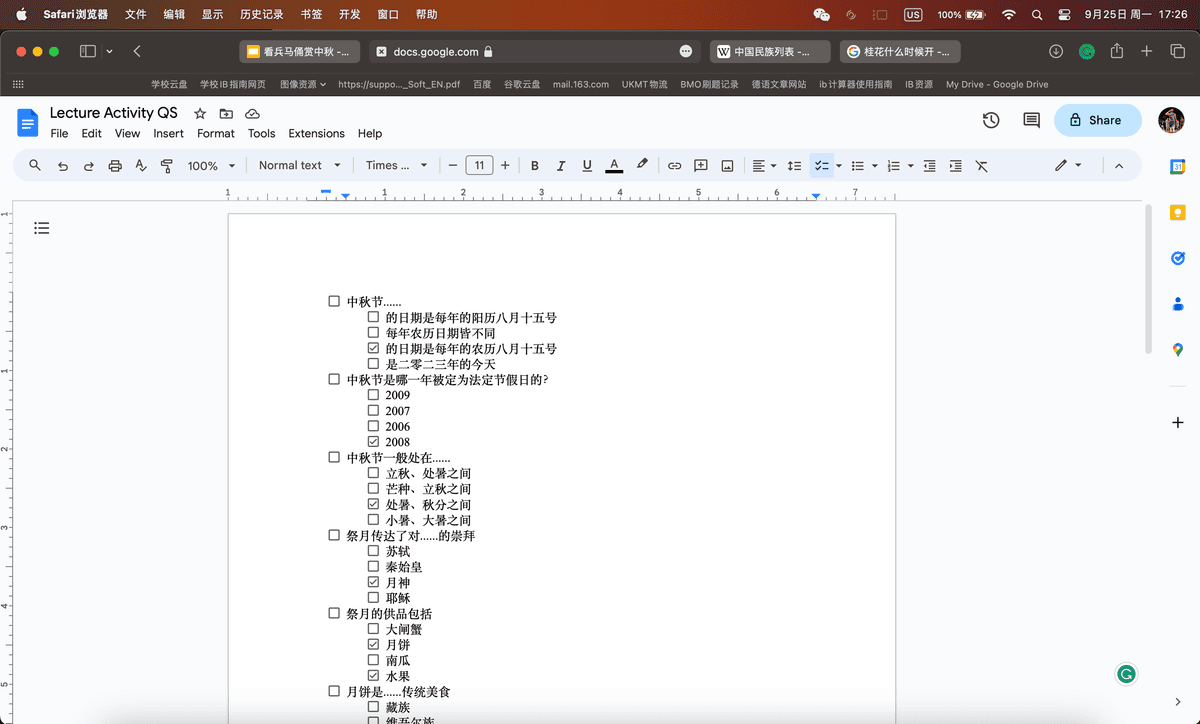The image size is (1200, 724).
Task: Toggle bold formatting
Action: click(x=535, y=166)
